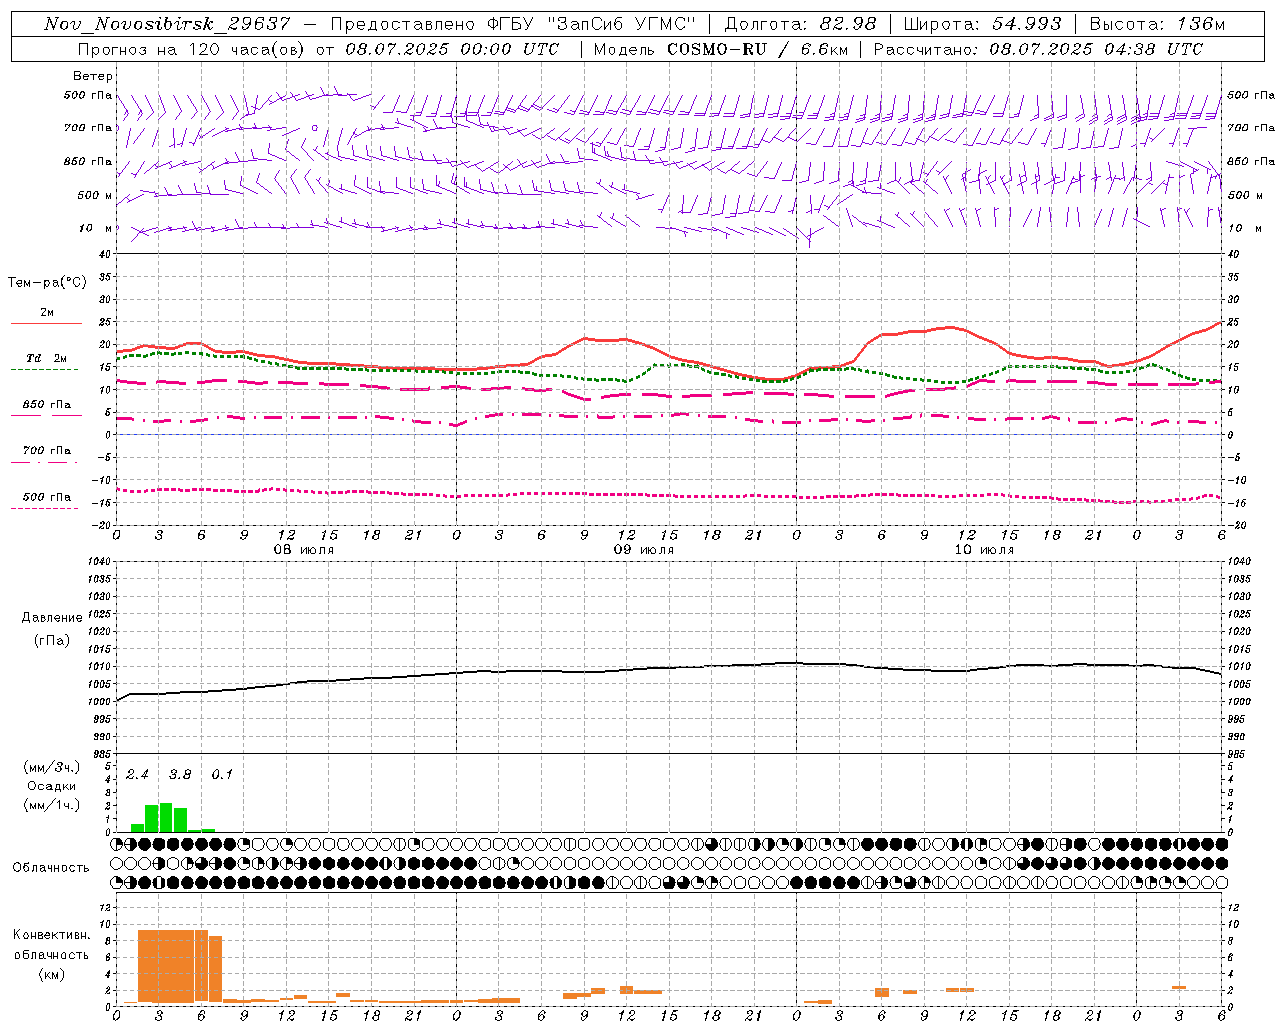The width and height of the screenshot is (1280, 1024).
Task: Click the solid red 2м legend line
Action: pos(46,324)
